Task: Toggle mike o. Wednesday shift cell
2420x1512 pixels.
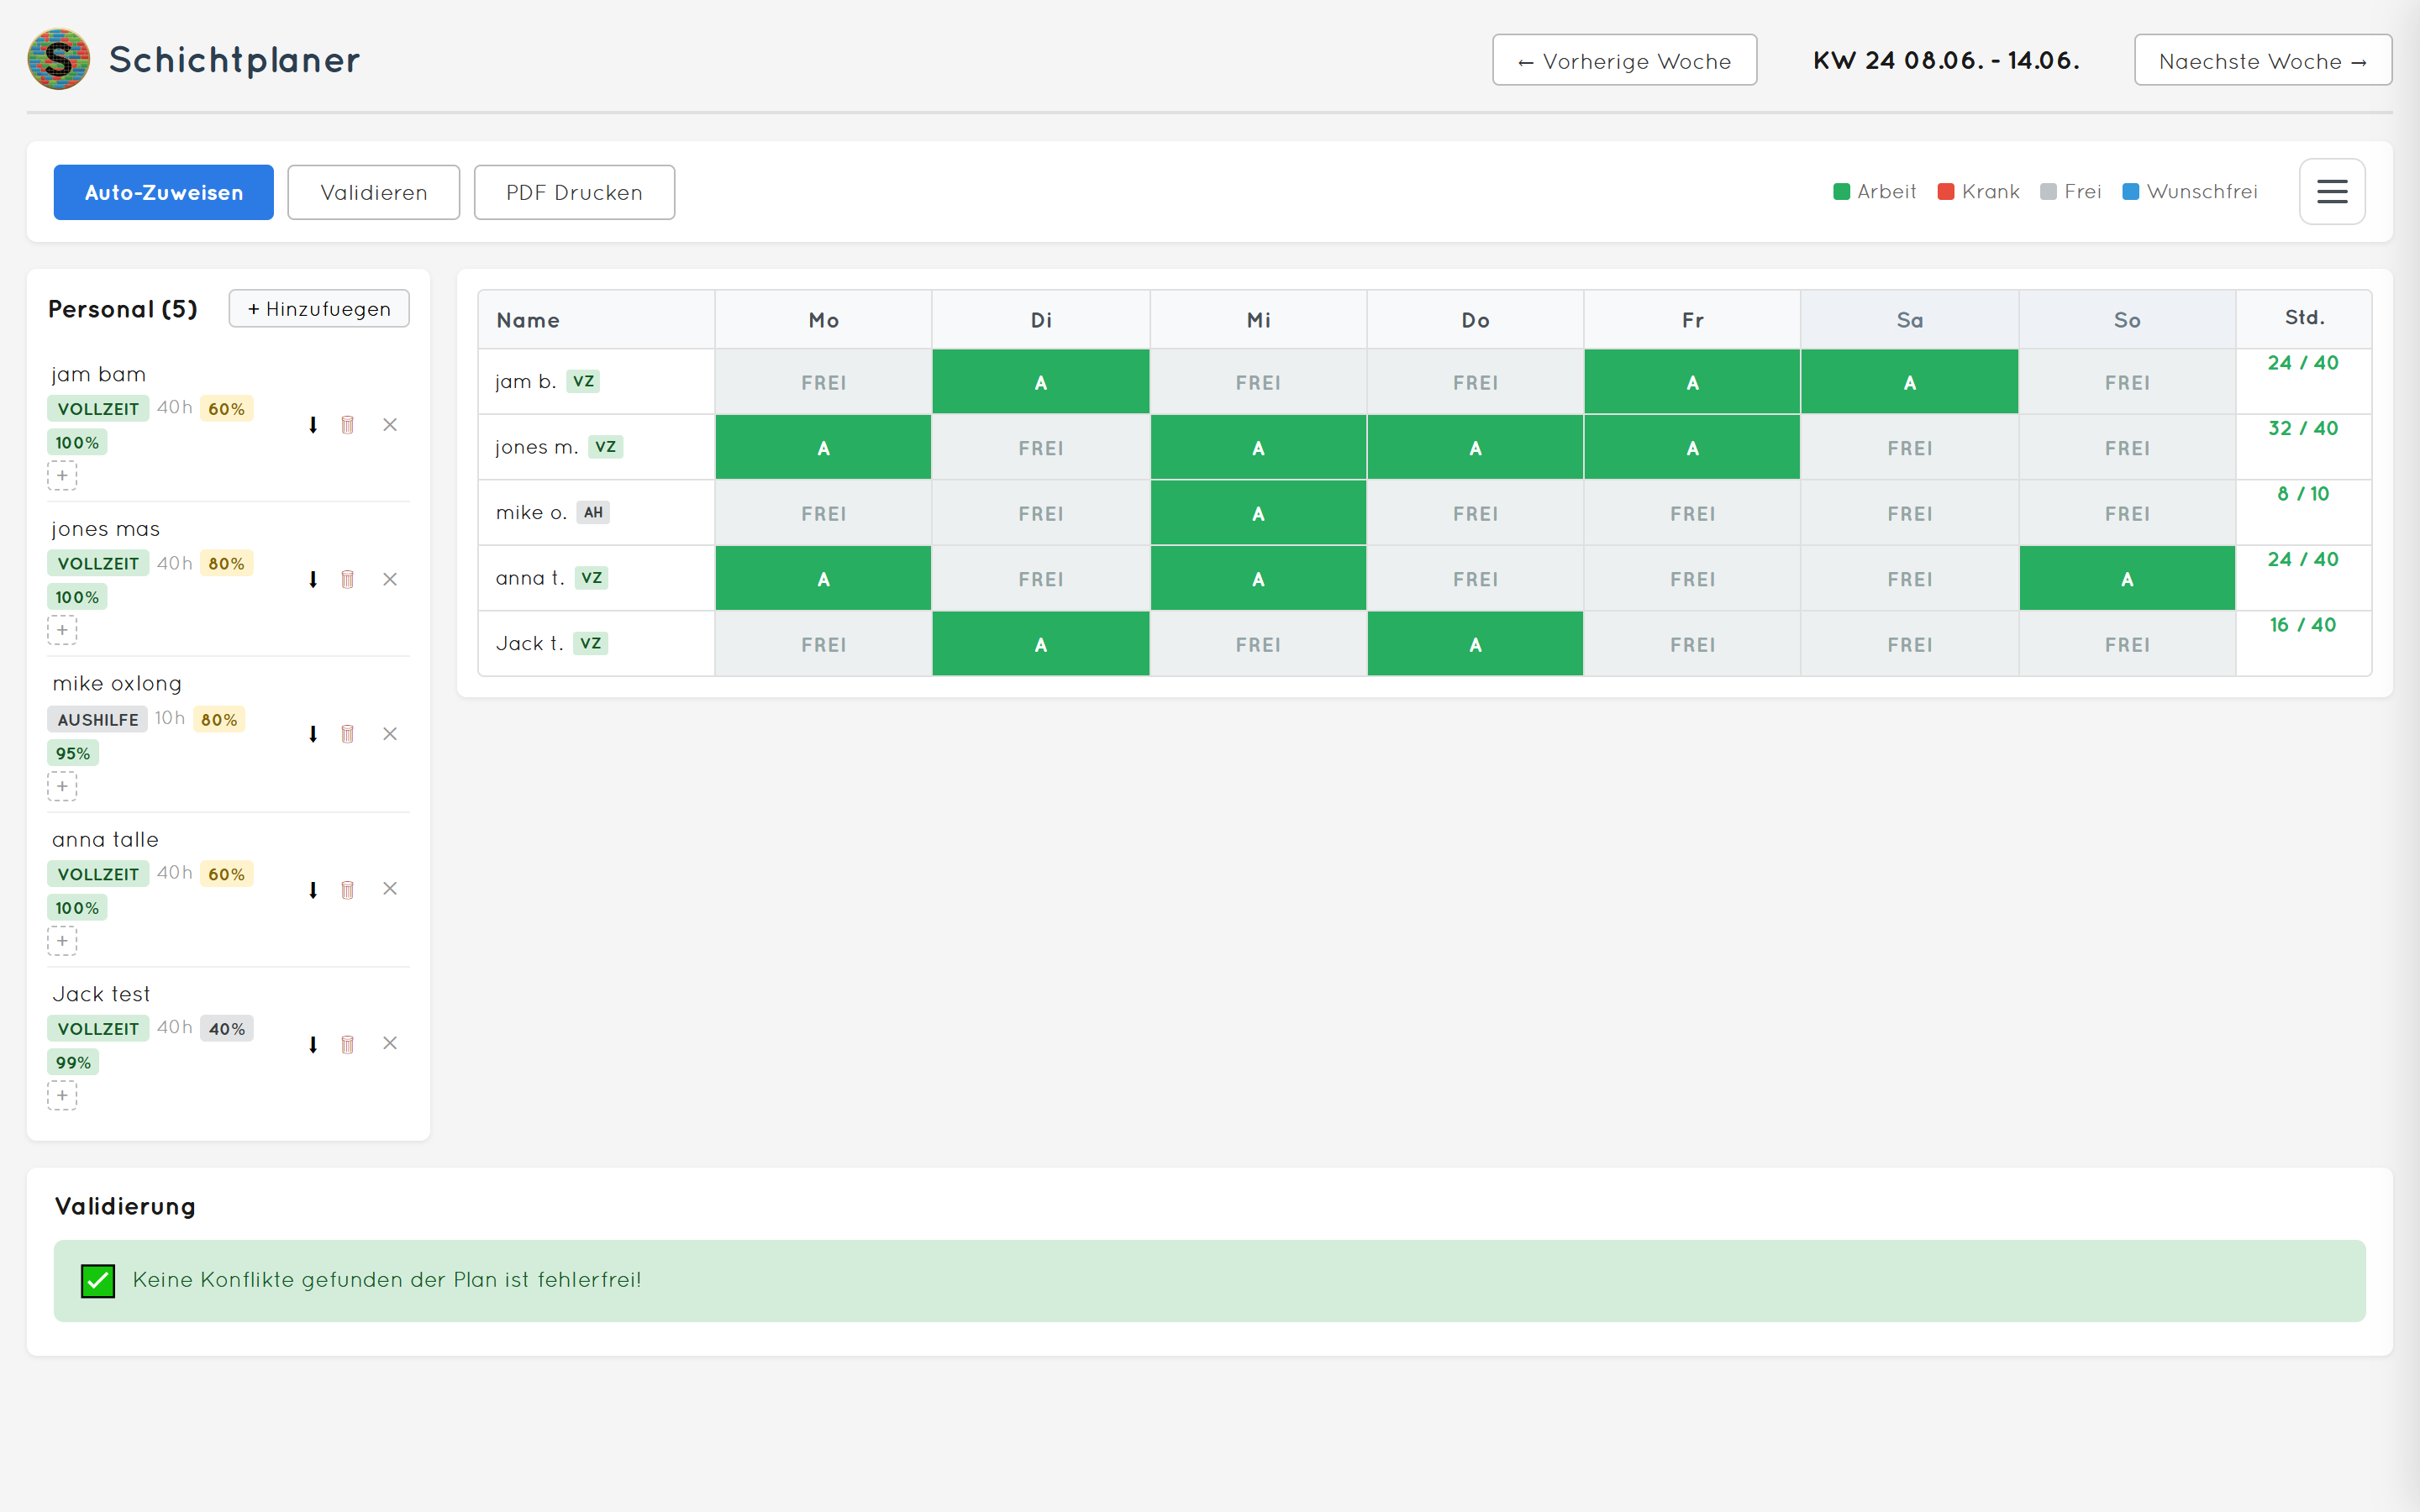Action: 1258,513
